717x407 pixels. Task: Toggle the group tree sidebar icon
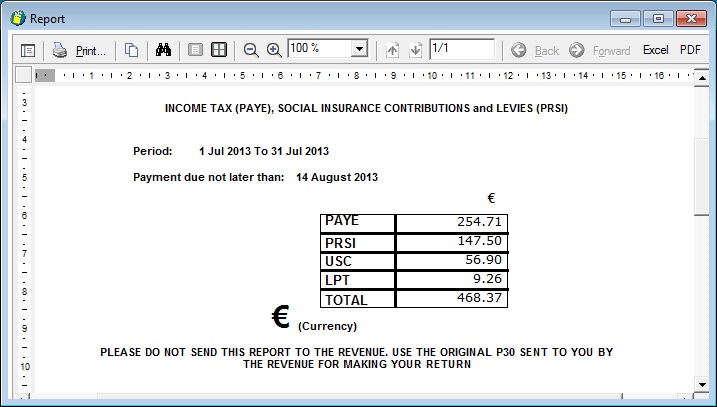tap(28, 50)
